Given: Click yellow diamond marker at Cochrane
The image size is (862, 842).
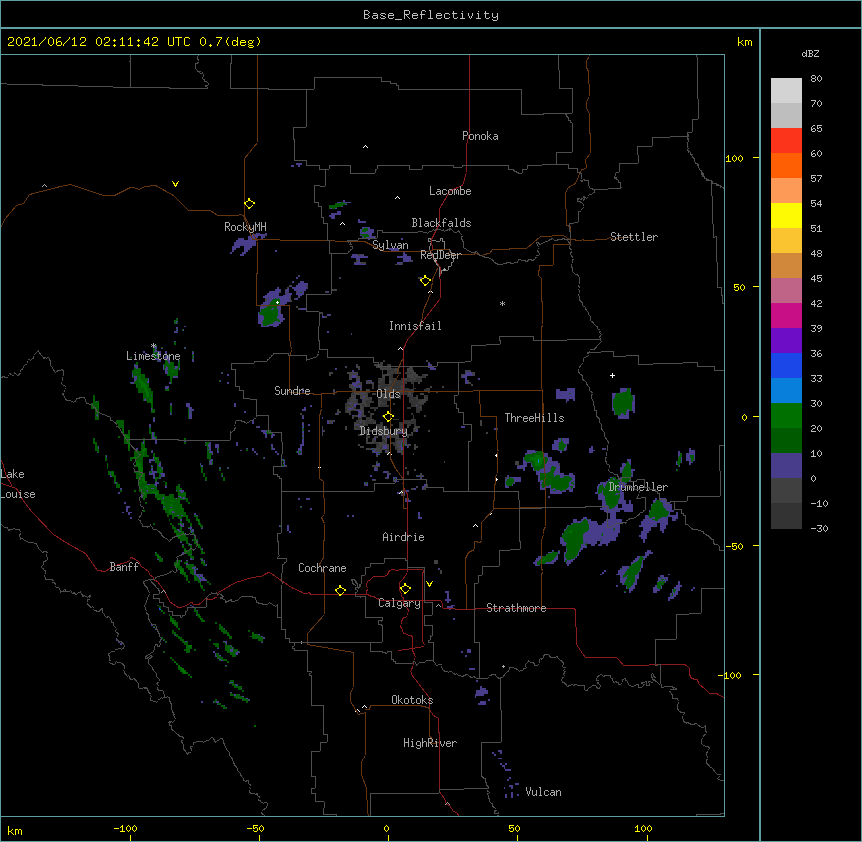Looking at the screenshot, I should tap(340, 590).
